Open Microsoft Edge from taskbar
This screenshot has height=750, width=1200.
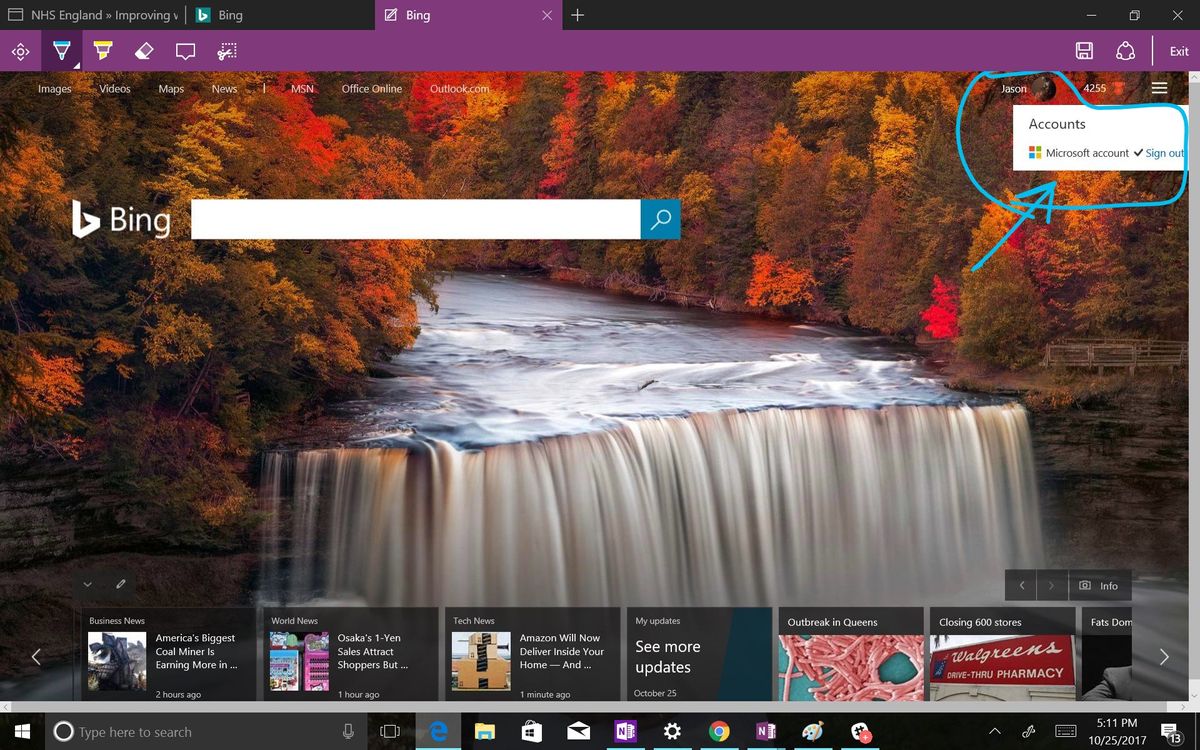coord(437,732)
